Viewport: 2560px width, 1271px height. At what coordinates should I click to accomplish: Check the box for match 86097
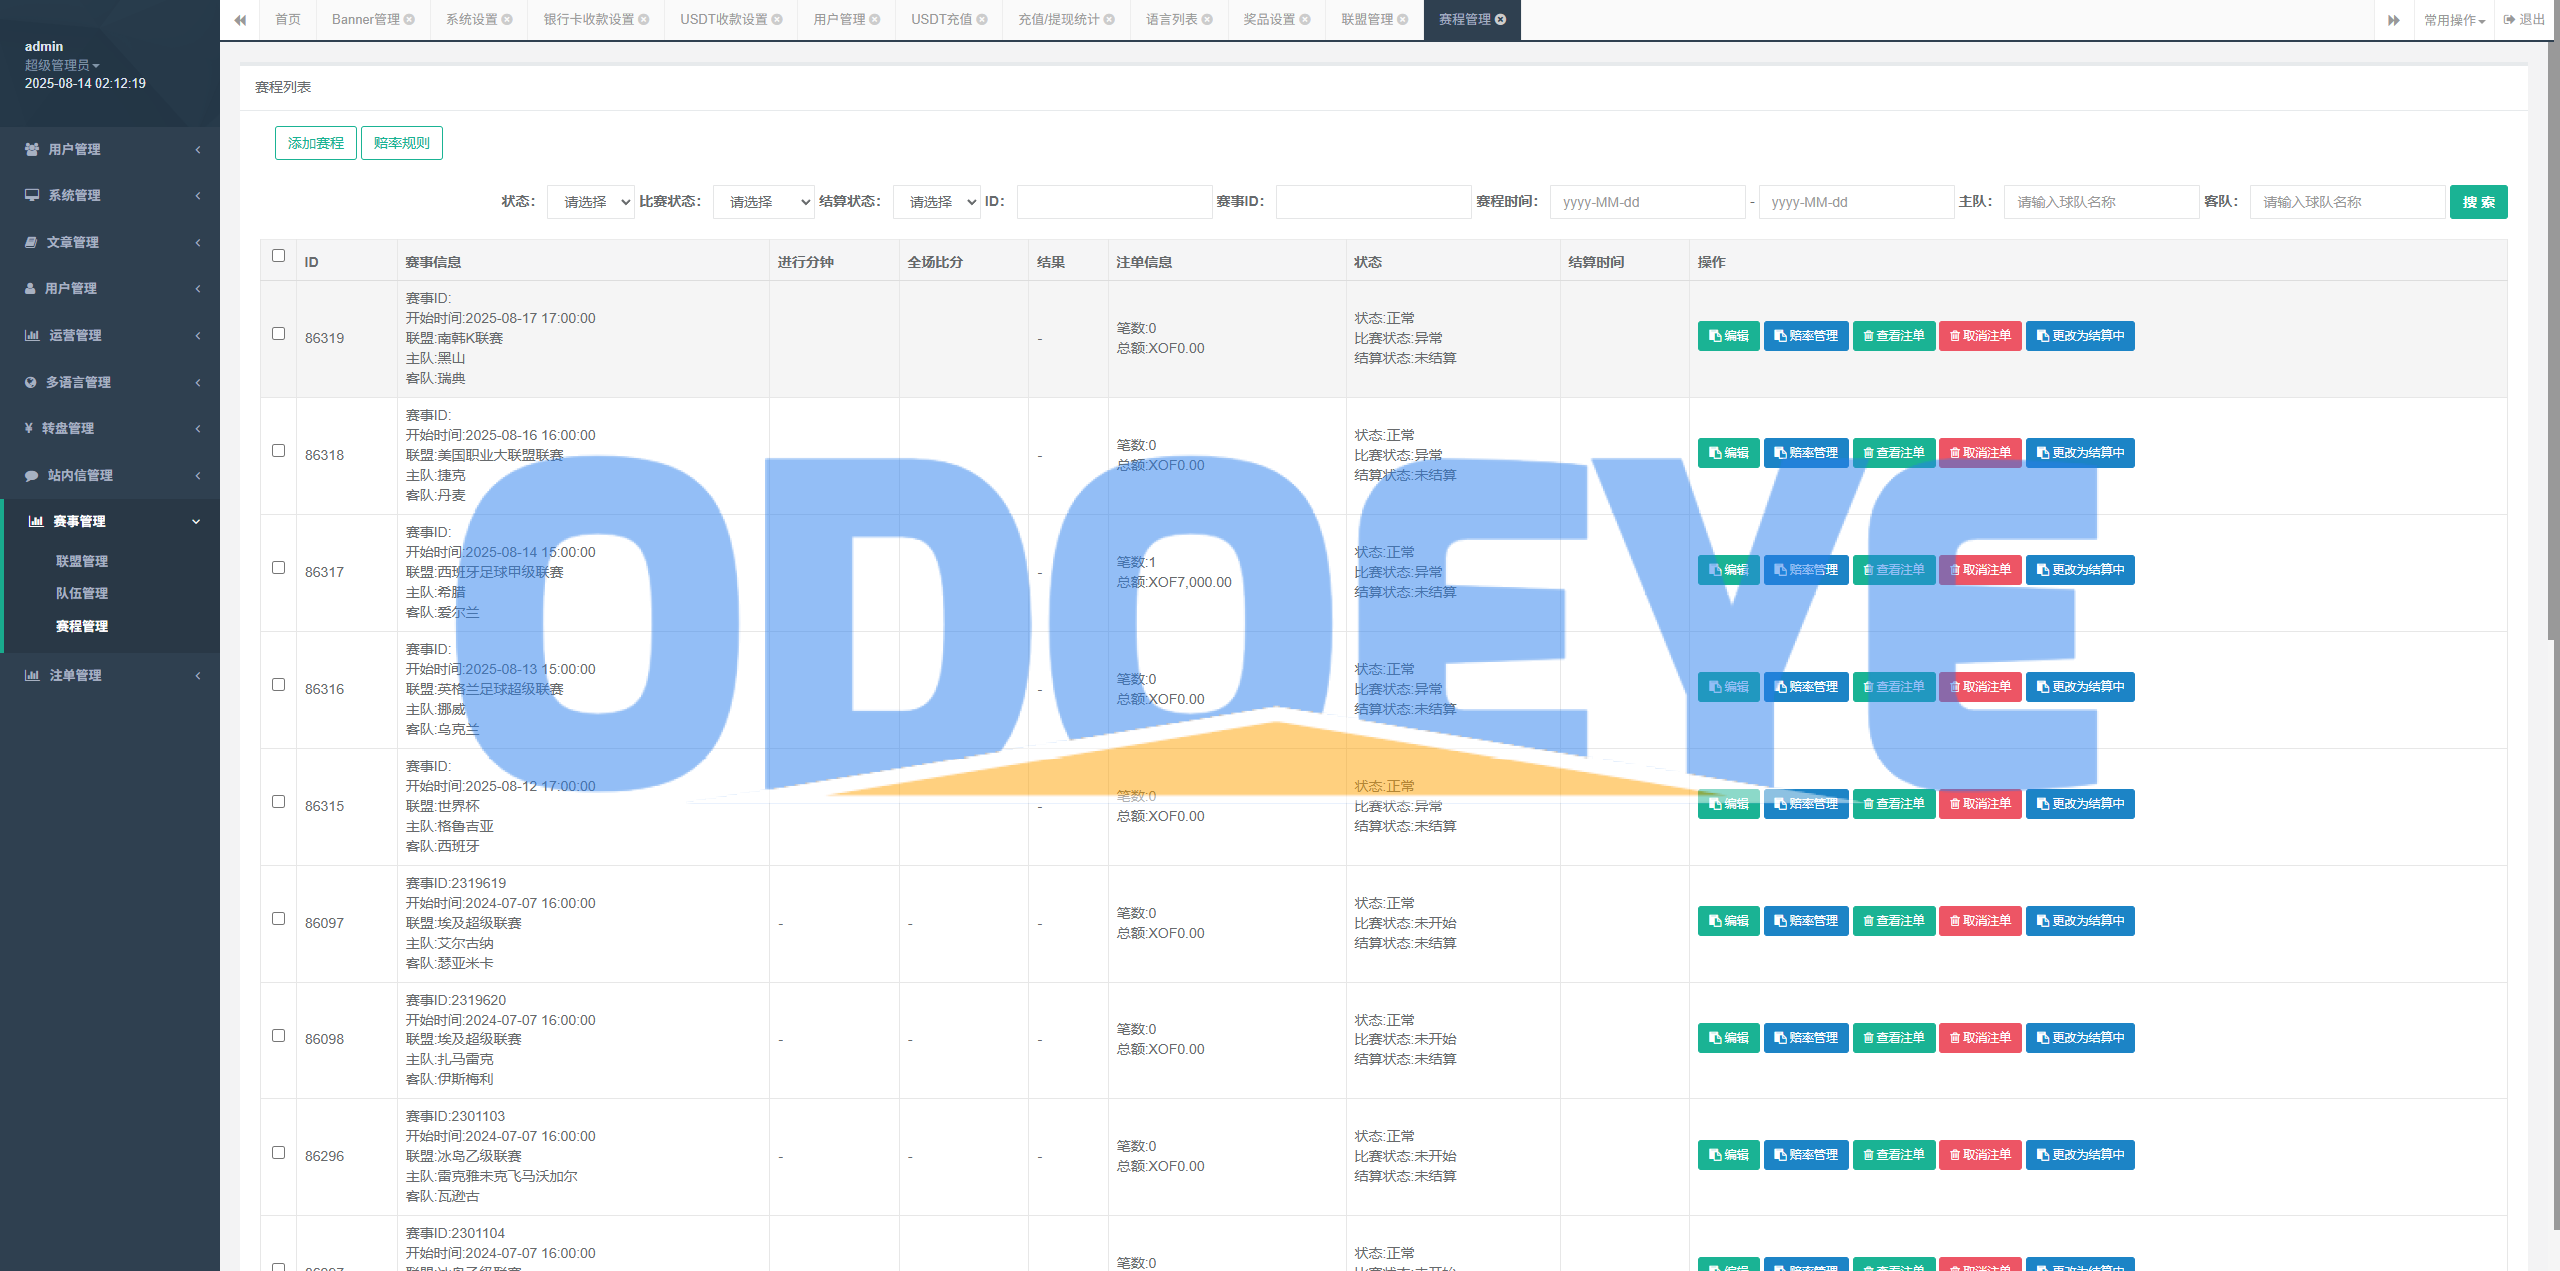click(x=278, y=919)
